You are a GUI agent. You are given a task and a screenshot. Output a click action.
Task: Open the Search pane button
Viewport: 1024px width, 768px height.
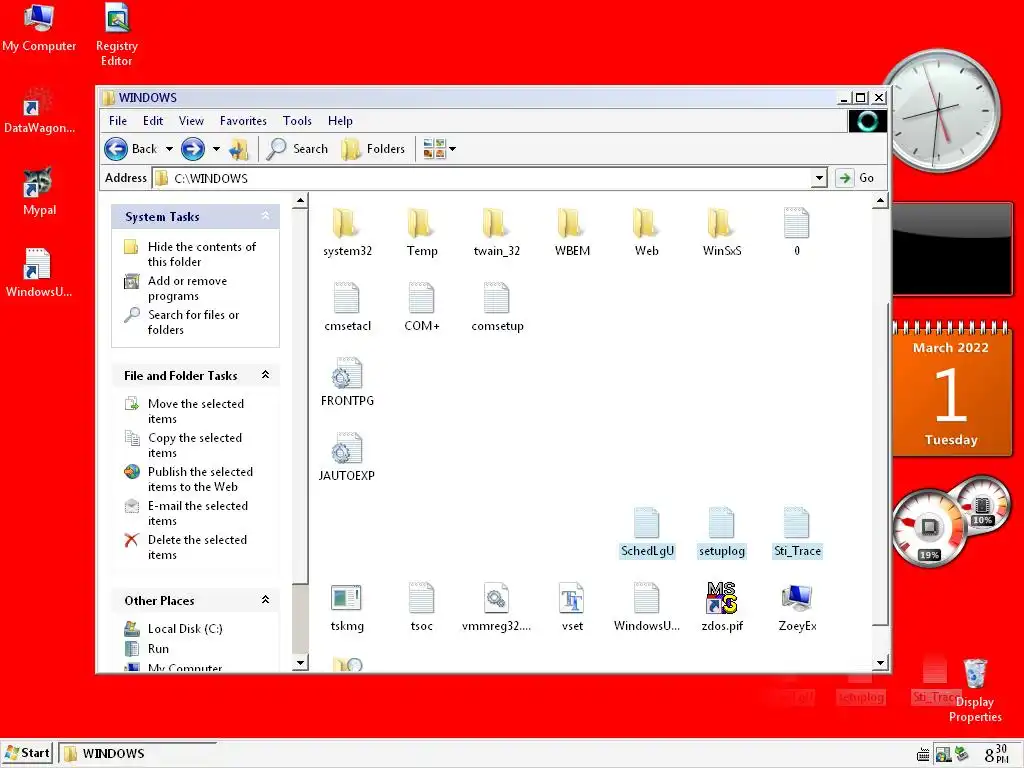tap(298, 149)
